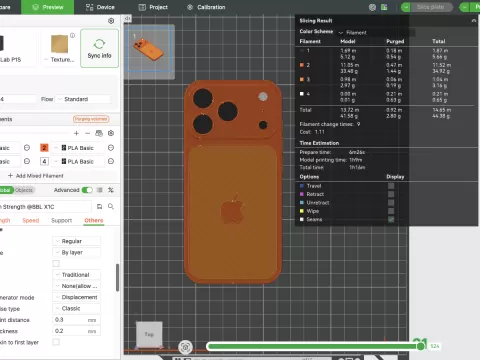
Task: Open the Regular dropdown
Action: tap(76, 241)
